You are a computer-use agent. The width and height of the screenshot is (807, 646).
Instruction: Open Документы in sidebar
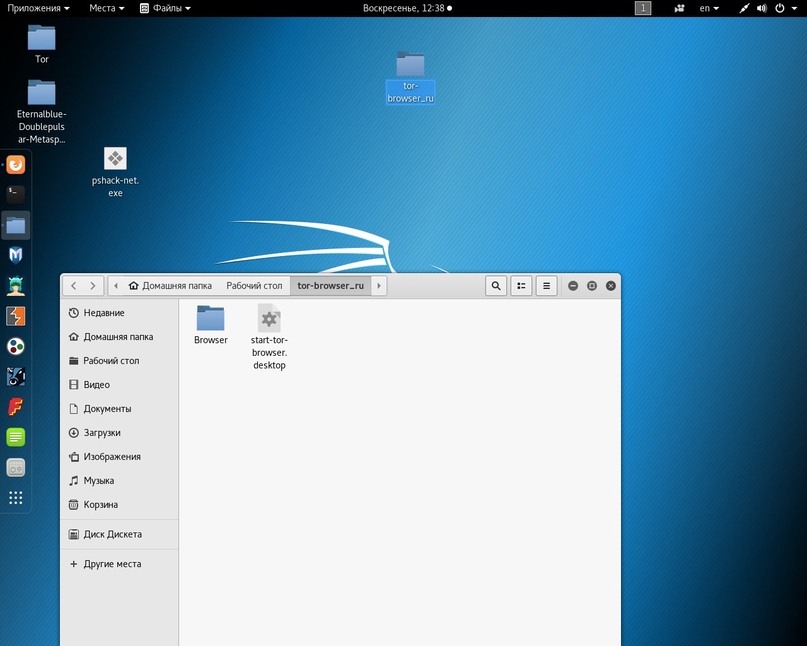(x=119, y=409)
